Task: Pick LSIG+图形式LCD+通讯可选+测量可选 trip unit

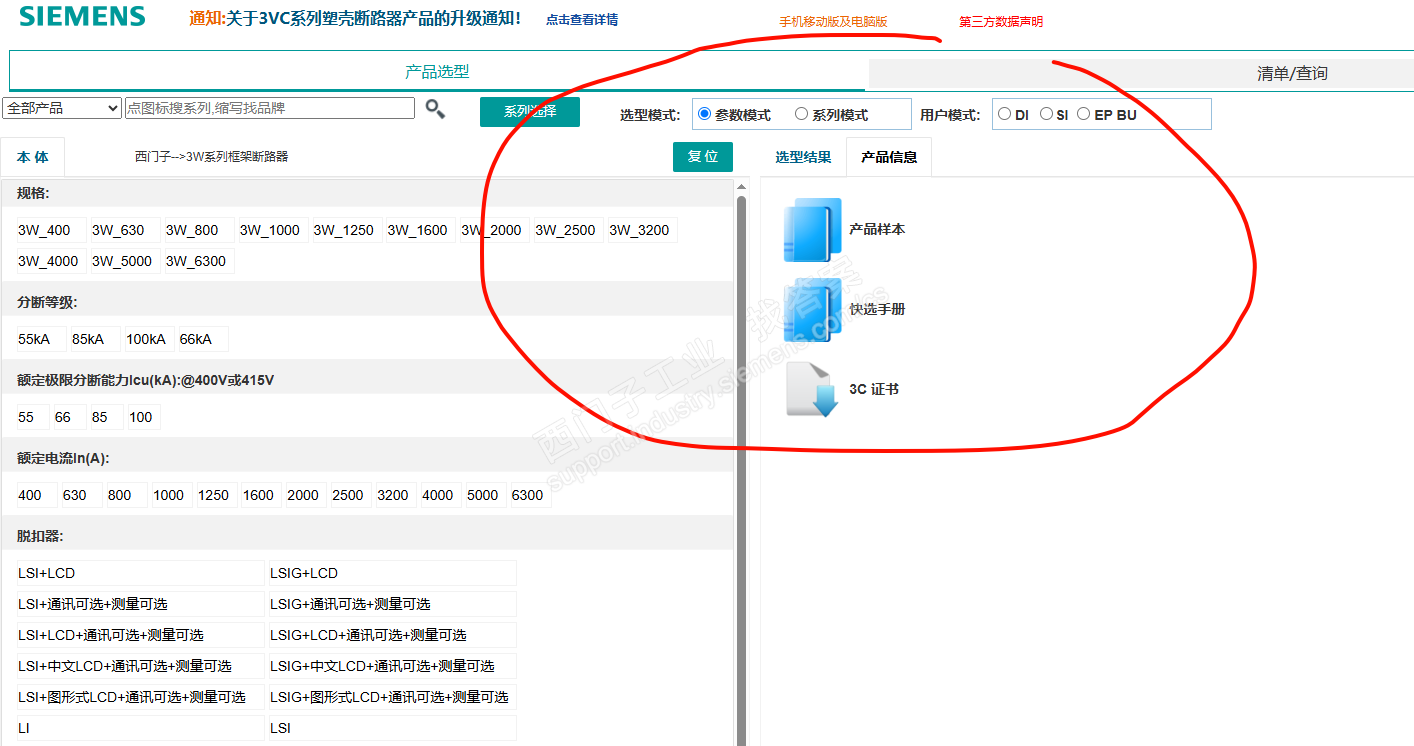Action: (x=392, y=697)
